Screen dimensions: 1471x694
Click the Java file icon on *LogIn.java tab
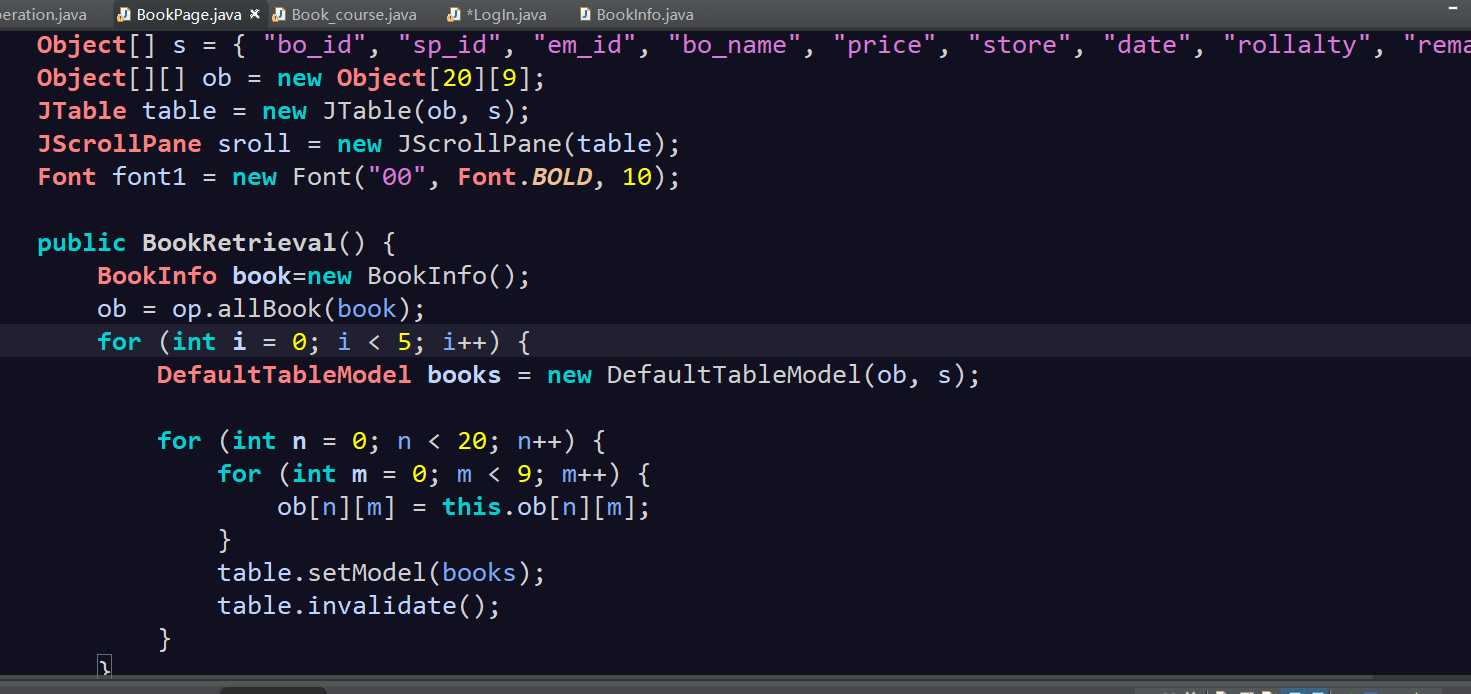[x=455, y=14]
